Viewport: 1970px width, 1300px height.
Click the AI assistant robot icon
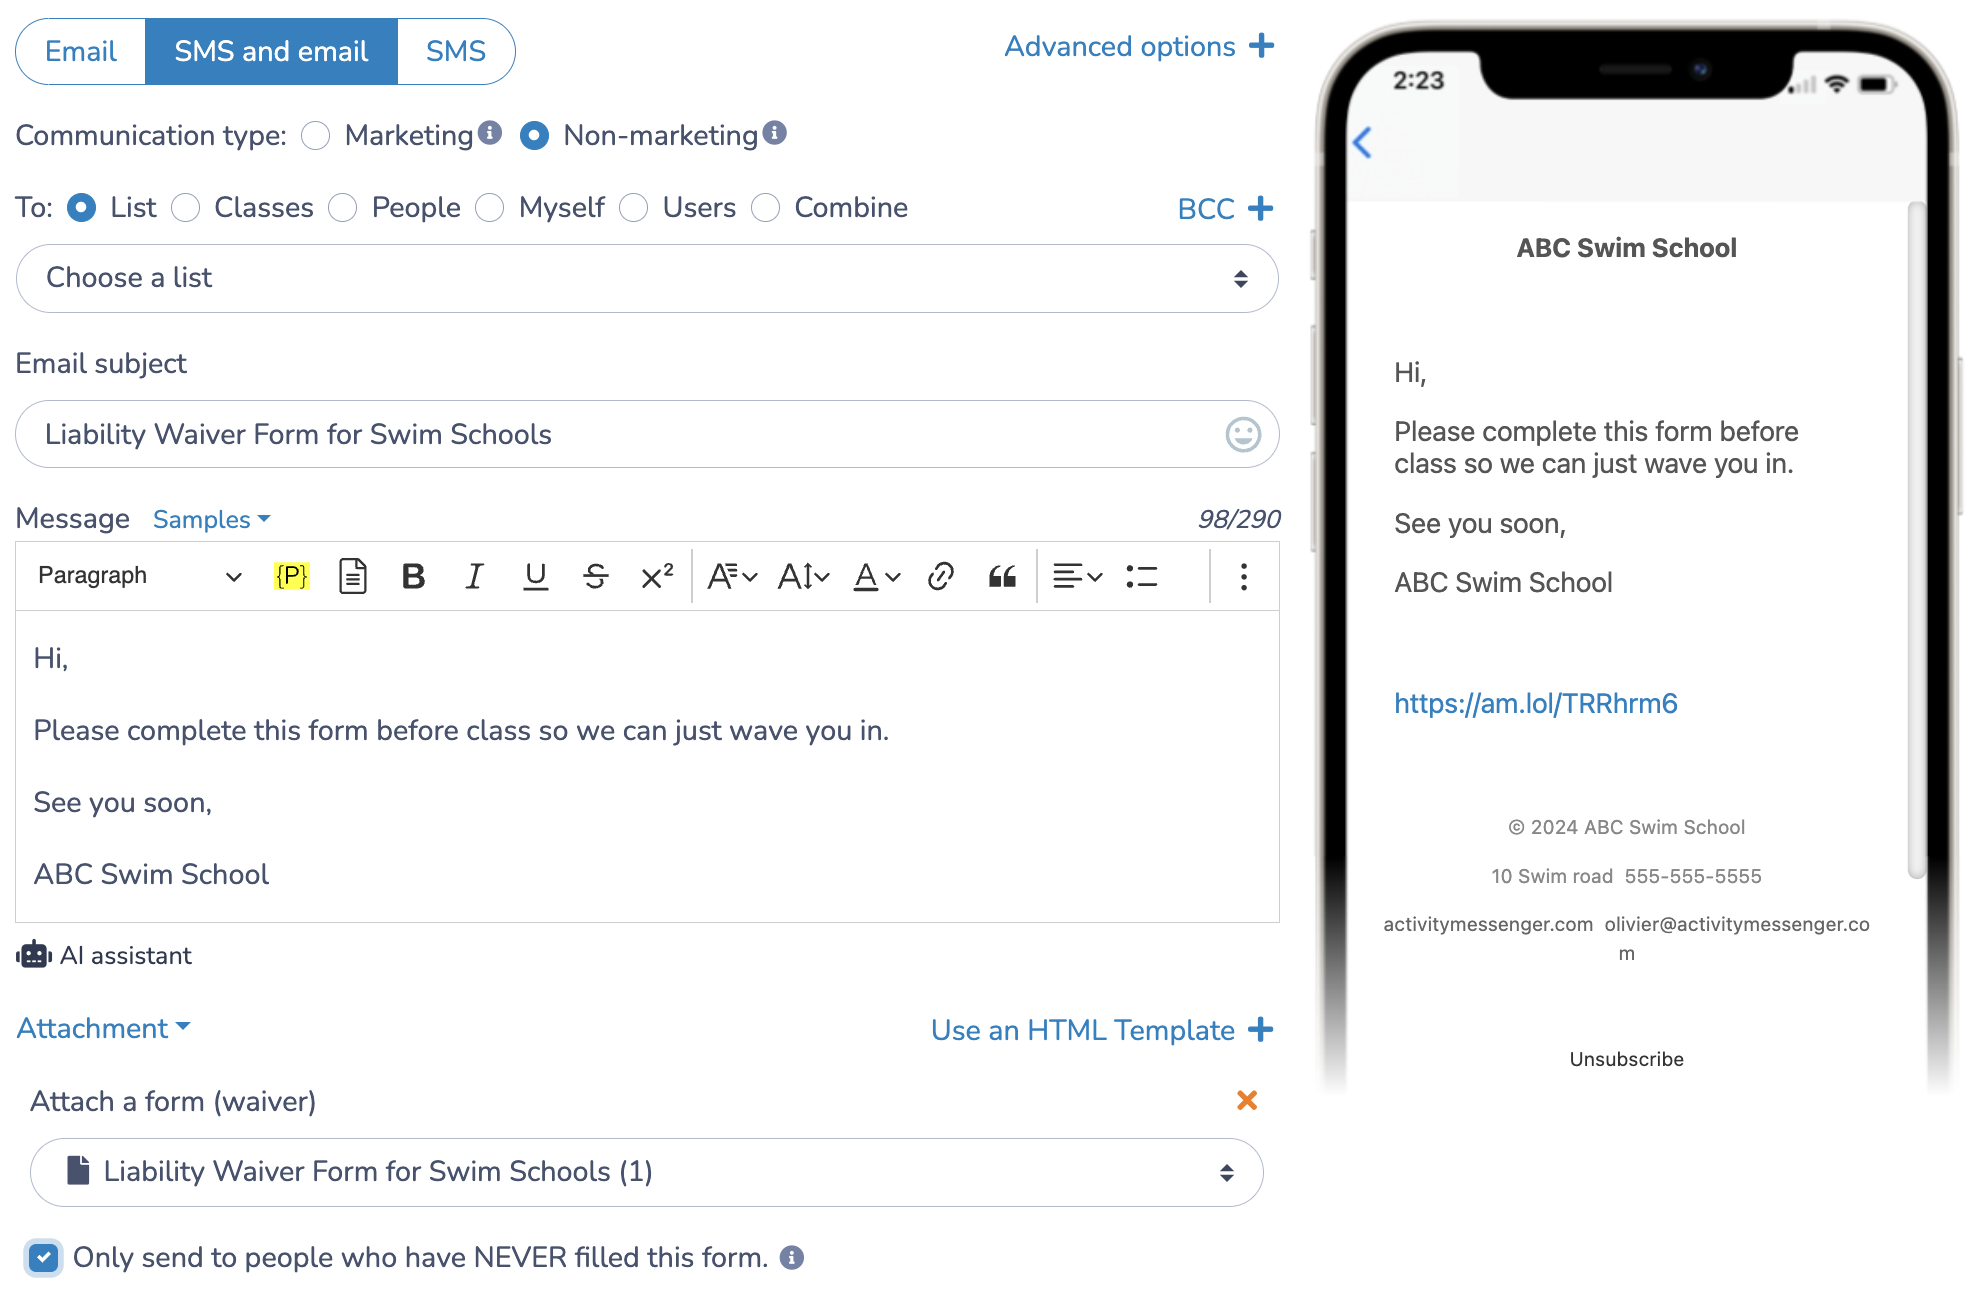click(34, 955)
